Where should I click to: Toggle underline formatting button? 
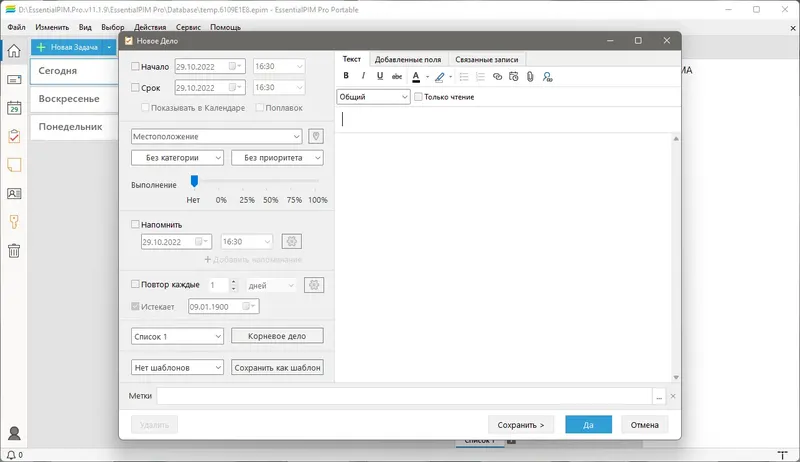click(380, 76)
